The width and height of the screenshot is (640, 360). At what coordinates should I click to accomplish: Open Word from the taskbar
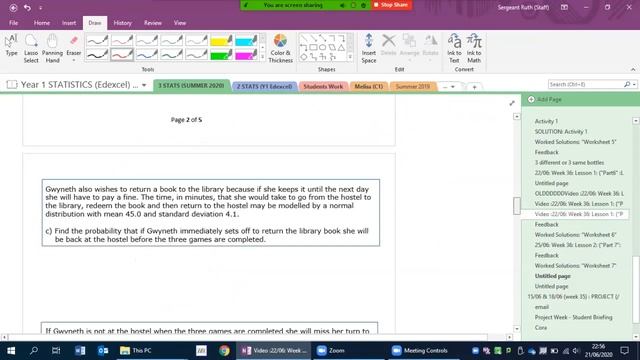(x=80, y=351)
